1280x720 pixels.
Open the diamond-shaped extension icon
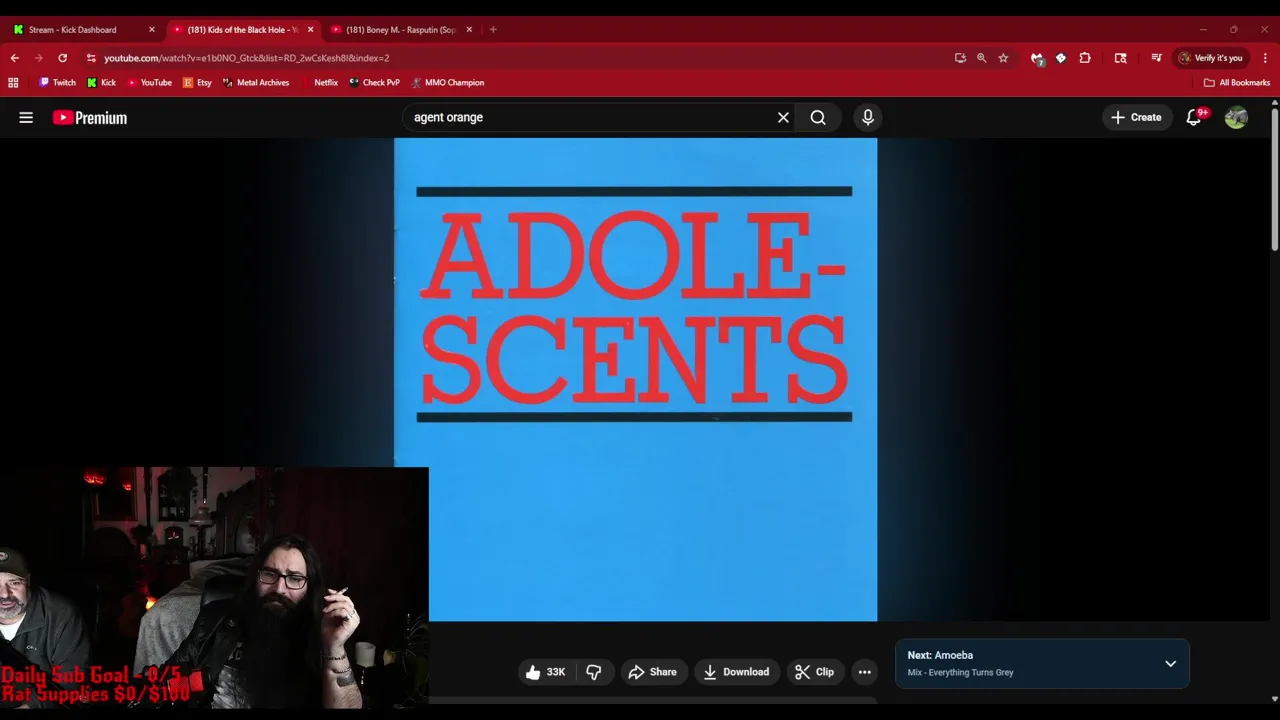point(1061,58)
